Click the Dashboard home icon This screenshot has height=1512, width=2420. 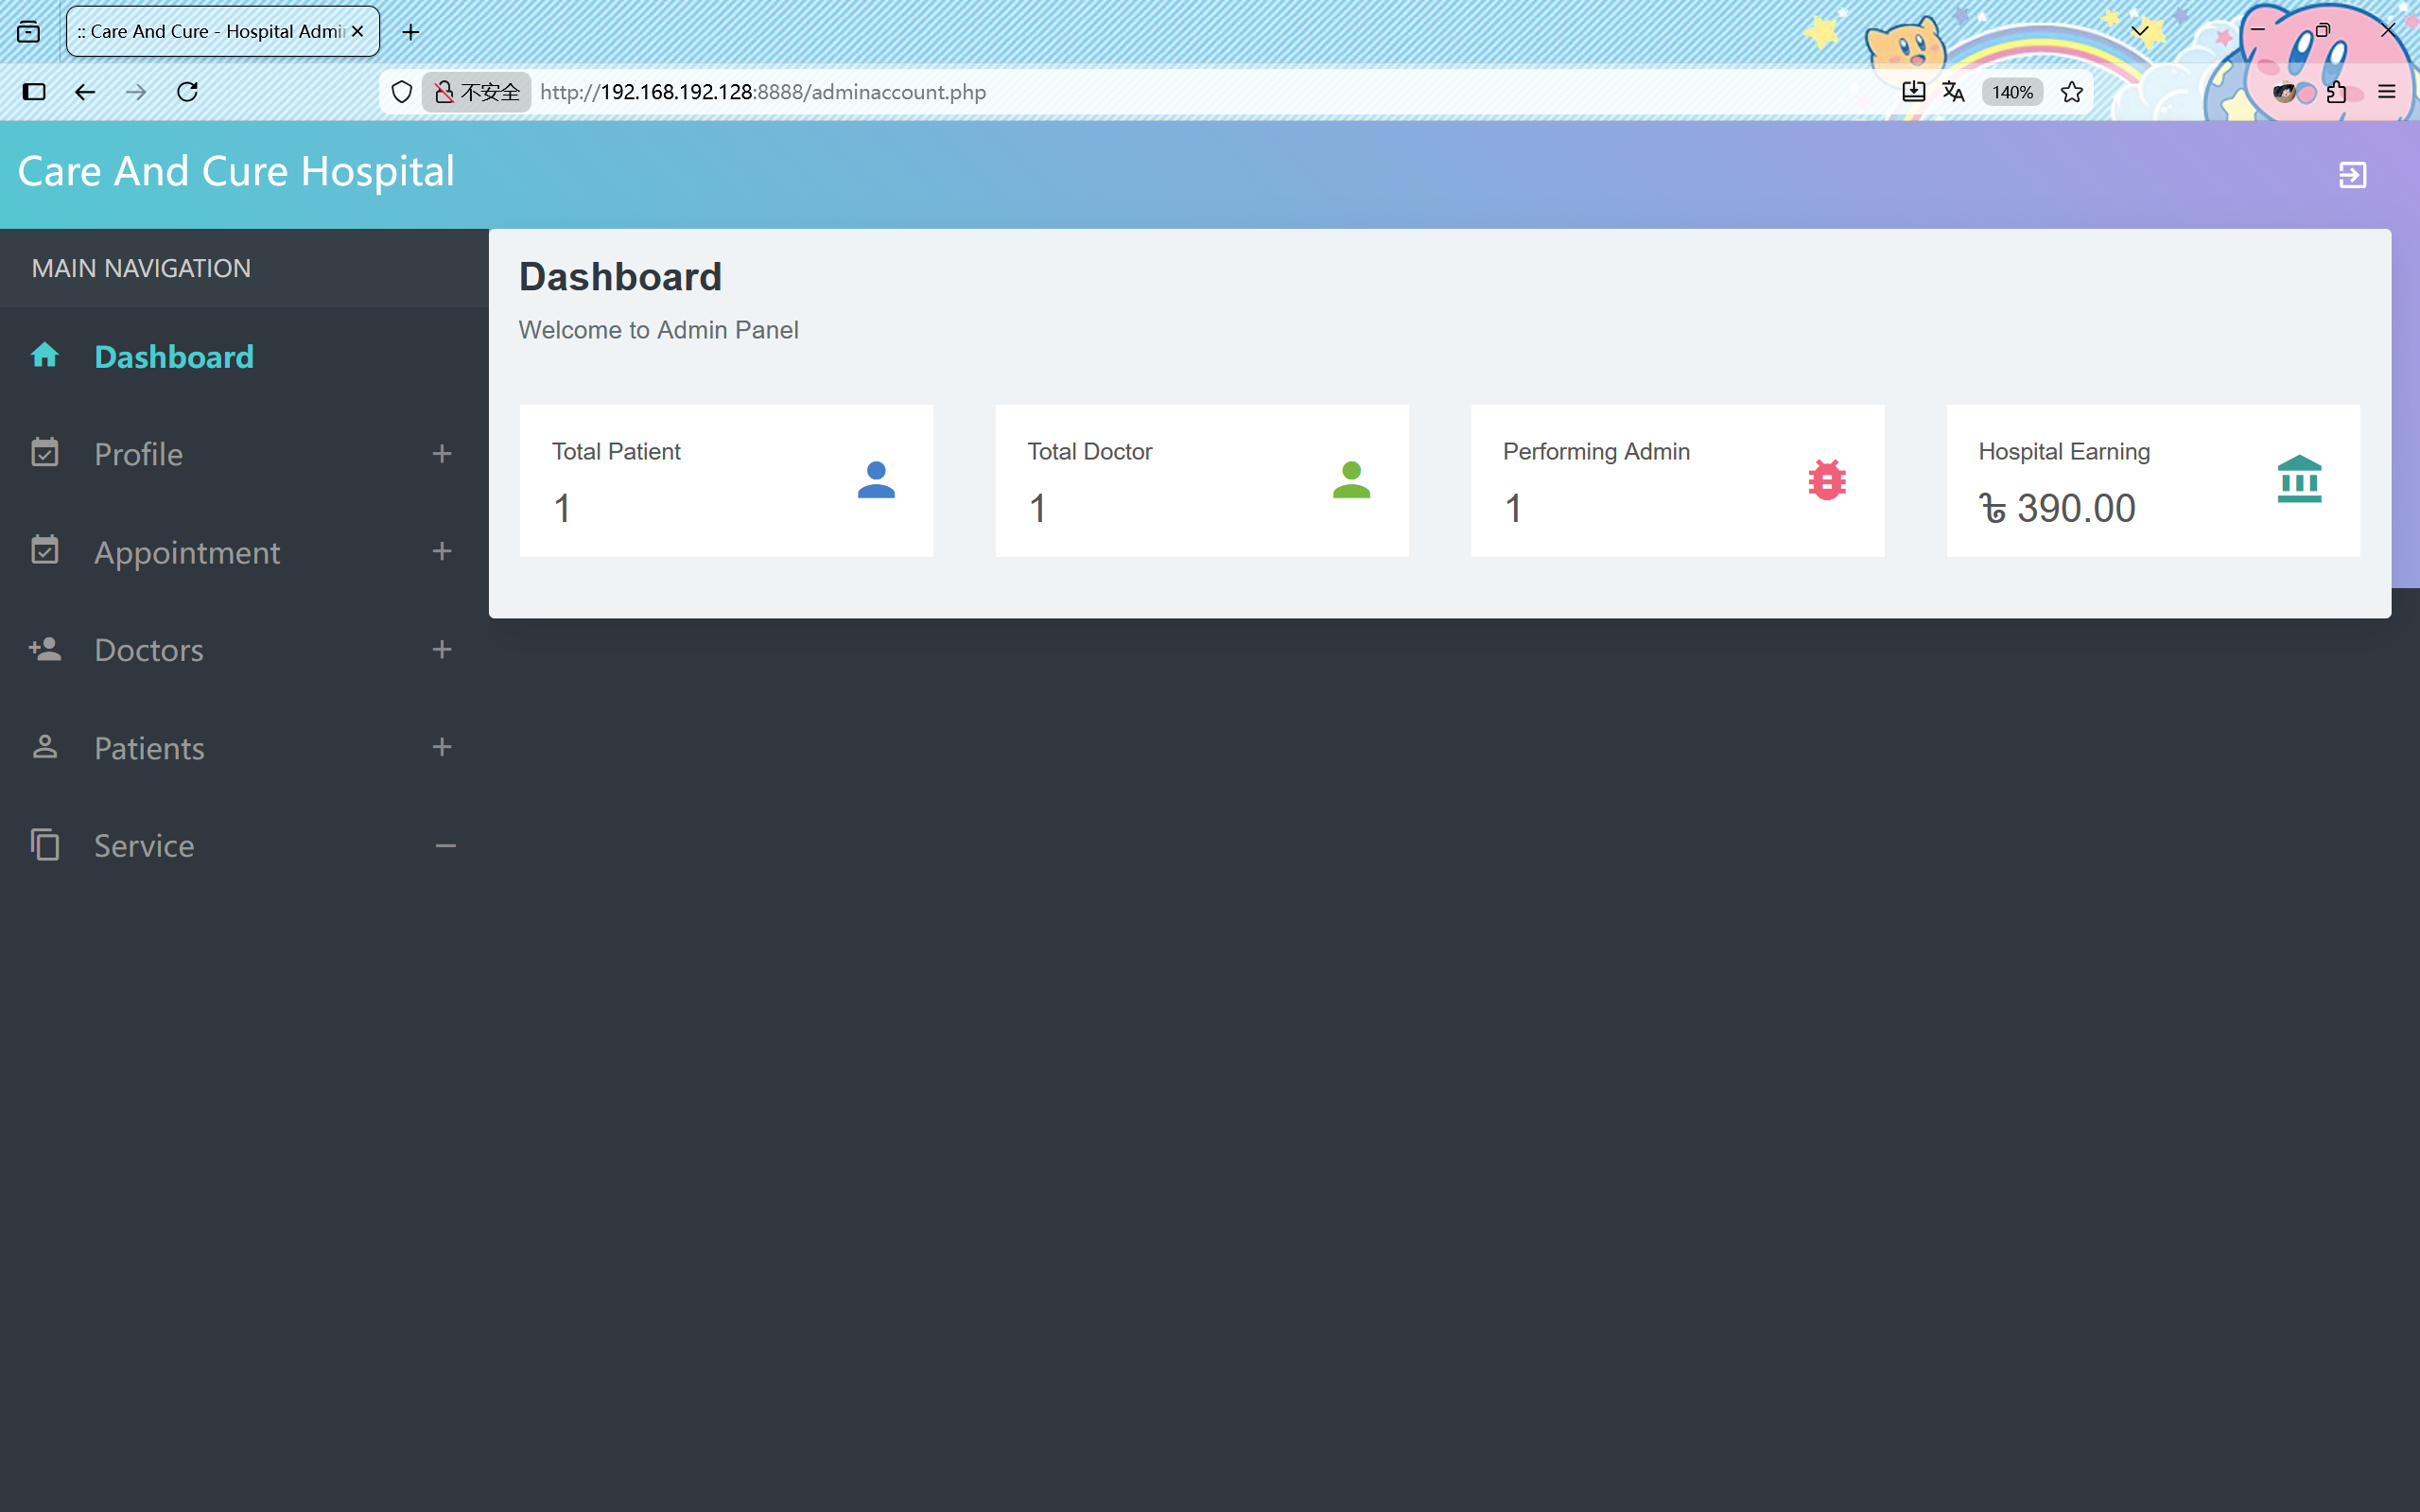coord(45,356)
